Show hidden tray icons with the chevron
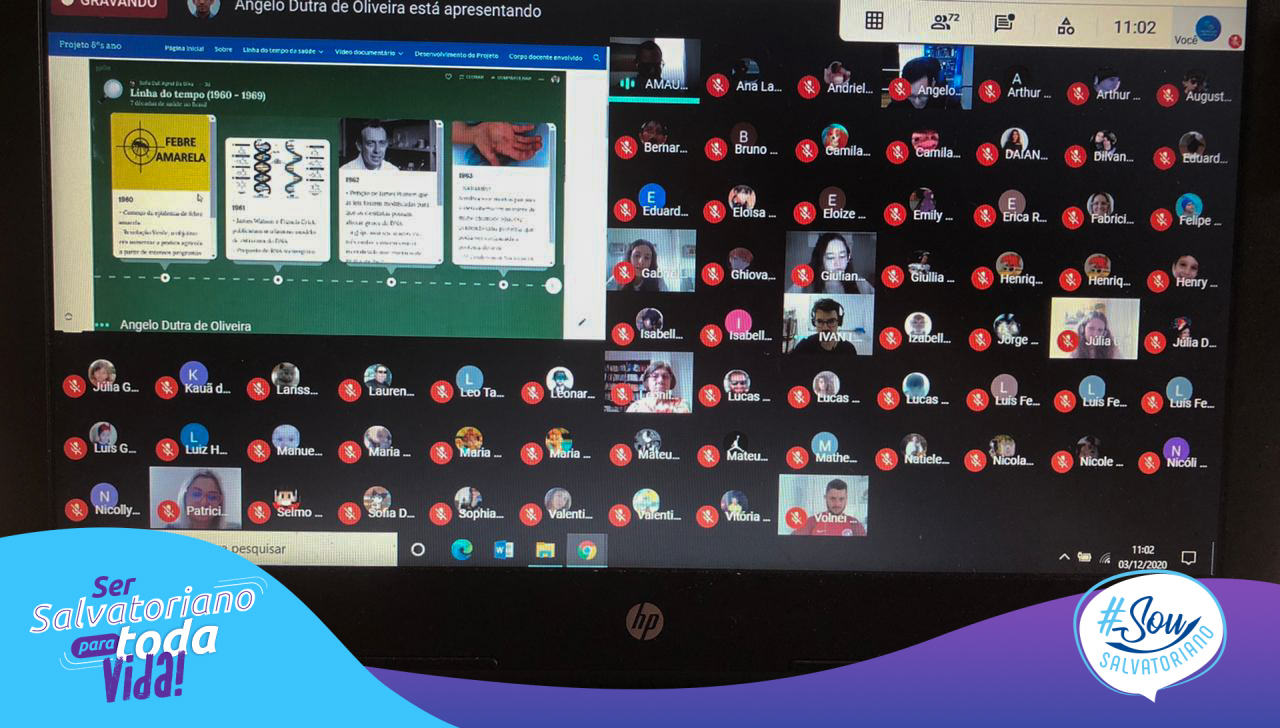The width and height of the screenshot is (1280, 728). coord(1064,556)
